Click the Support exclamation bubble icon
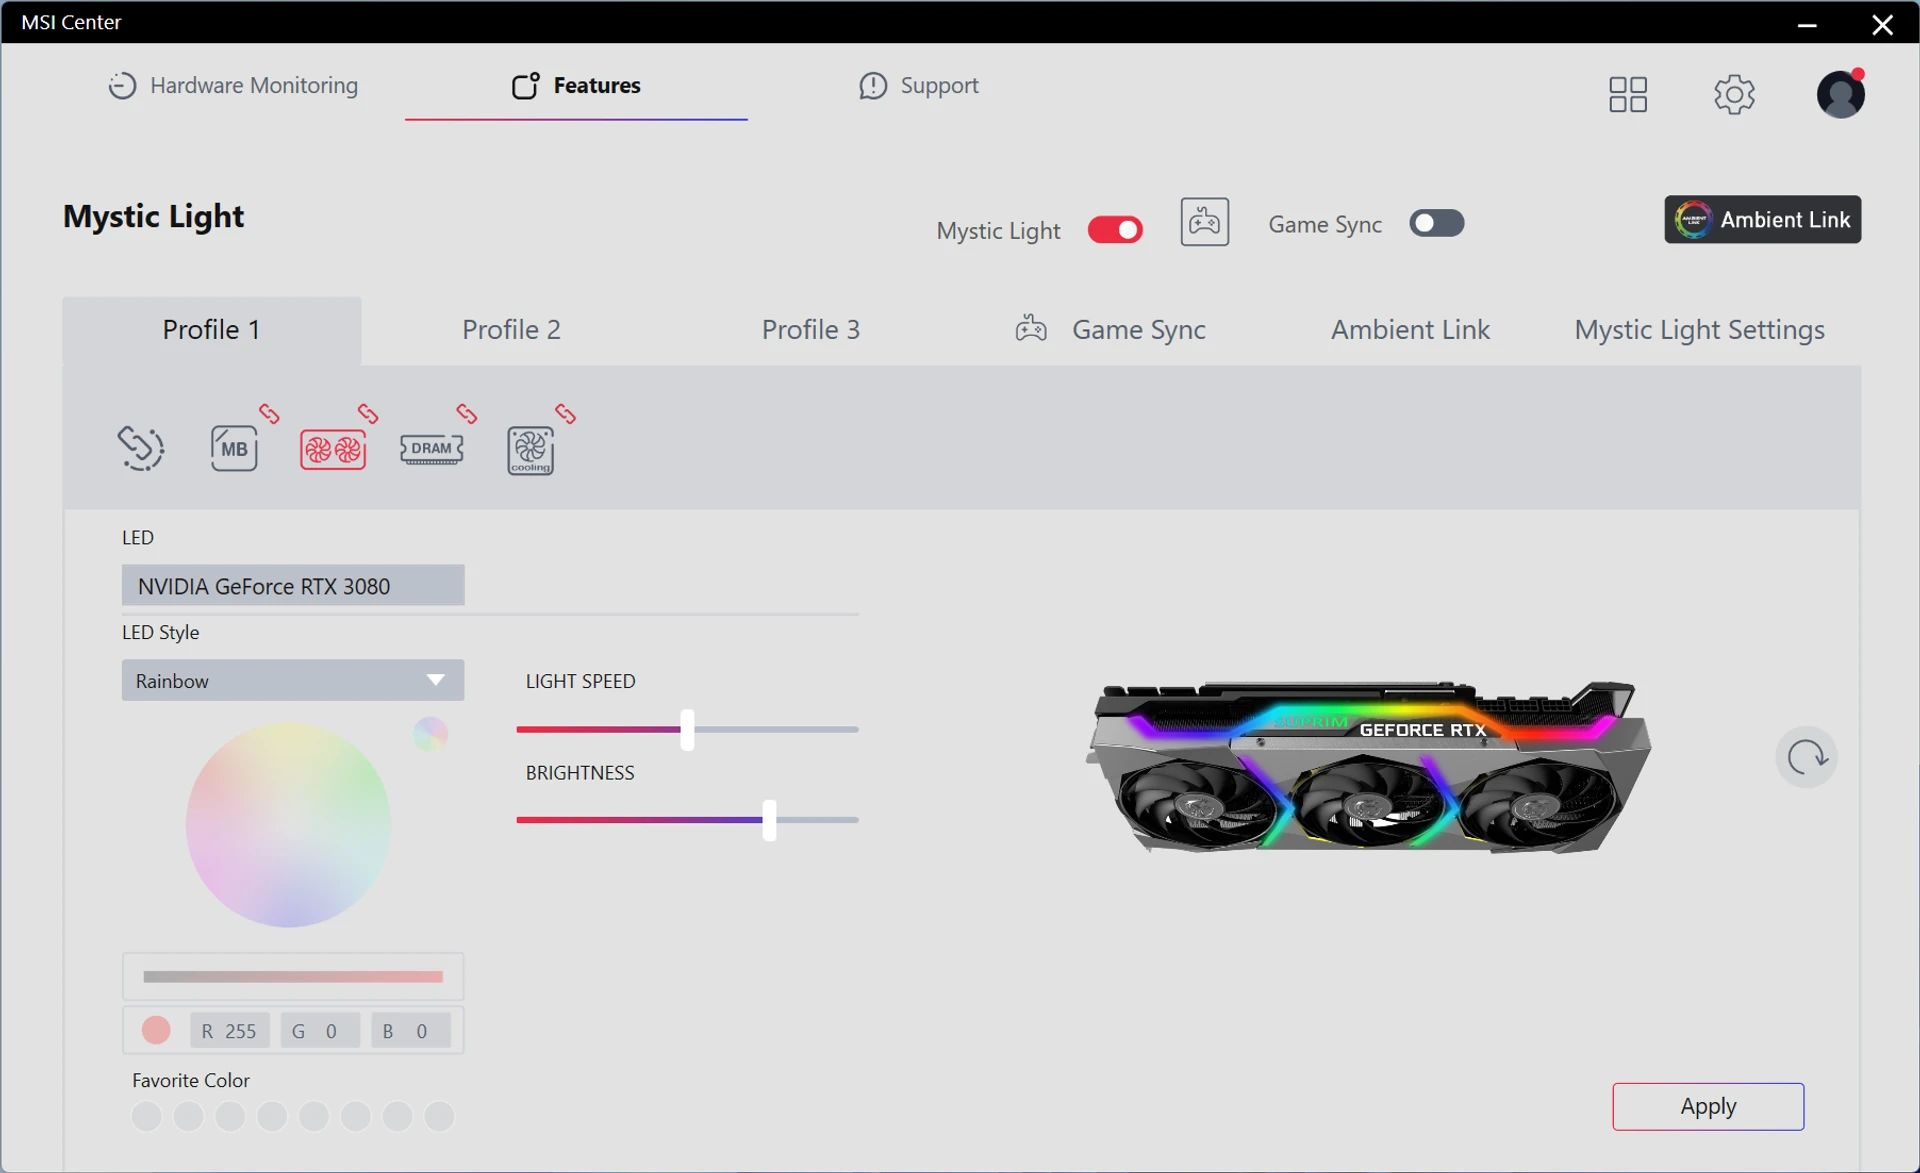This screenshot has width=1920, height=1173. [x=873, y=86]
